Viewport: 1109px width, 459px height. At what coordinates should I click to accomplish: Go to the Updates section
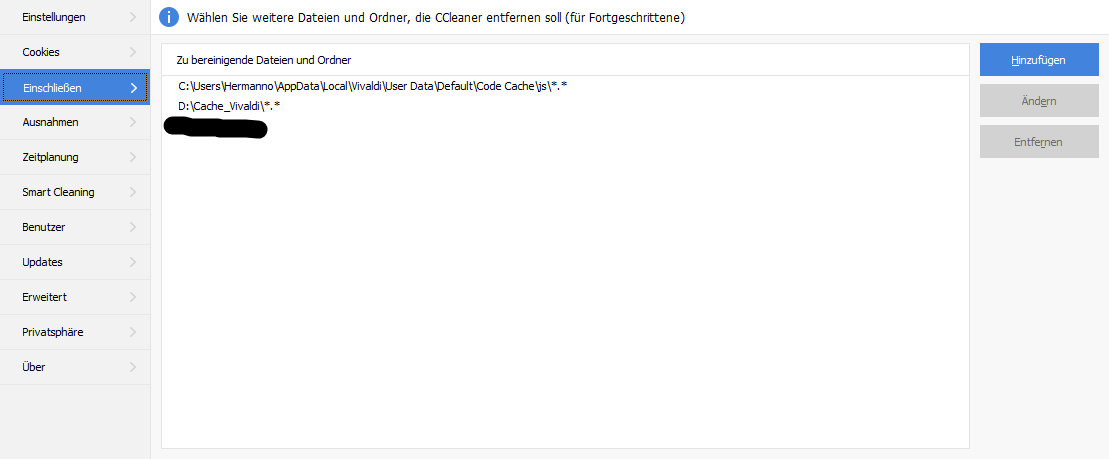click(x=75, y=262)
